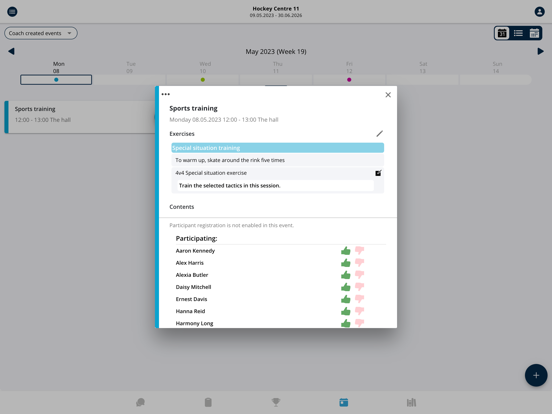Image resolution: width=552 pixels, height=414 pixels.
Task: Go to previous week arrow
Action: point(11,51)
